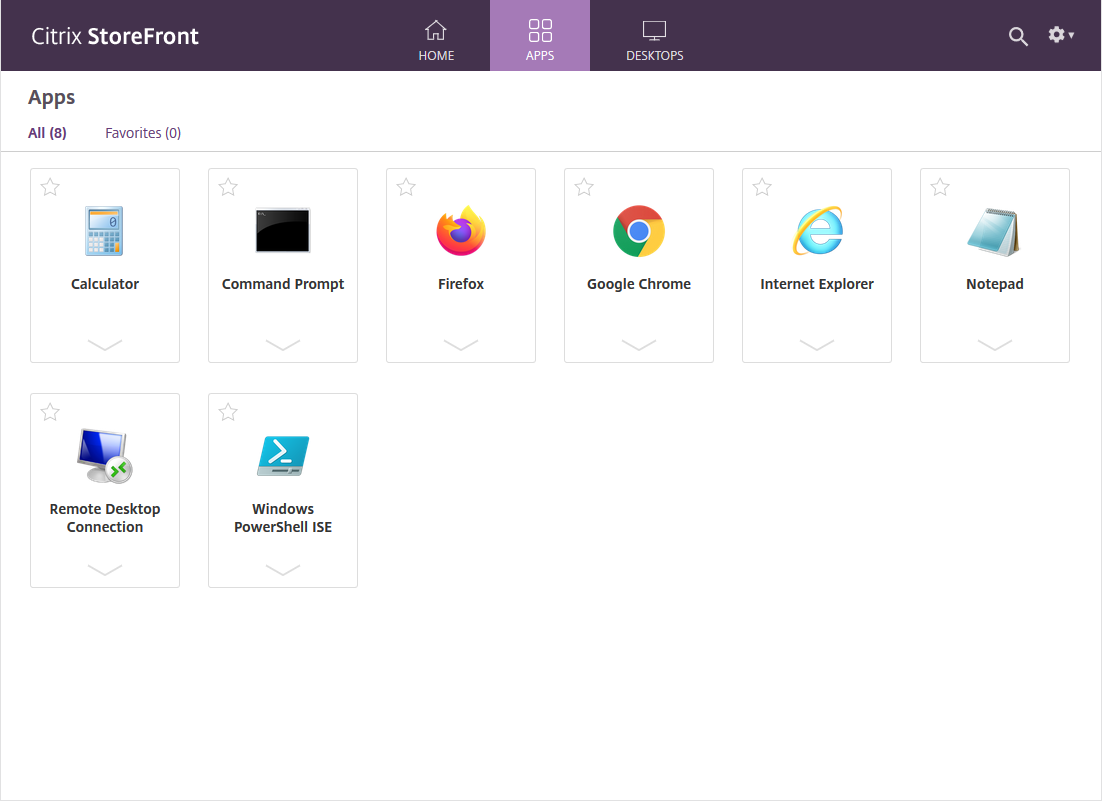Click the Remote Desktop Connection label
The image size is (1102, 801).
pos(105,518)
